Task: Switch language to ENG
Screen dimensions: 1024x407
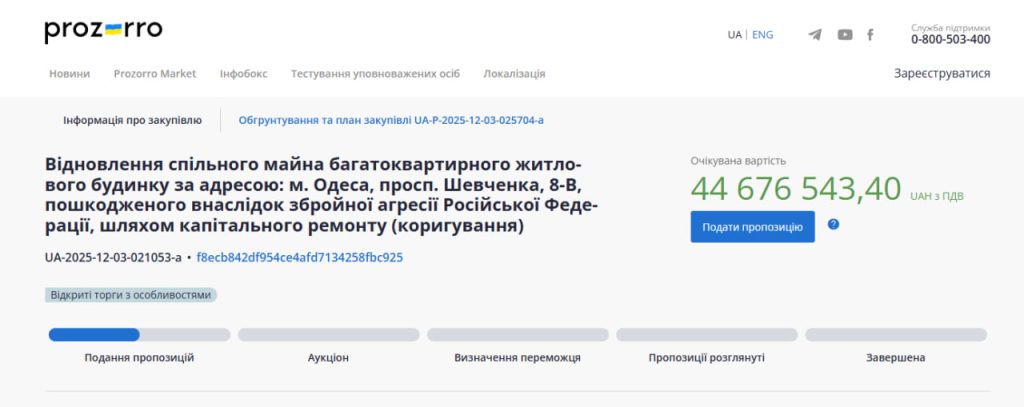Action: (763, 35)
